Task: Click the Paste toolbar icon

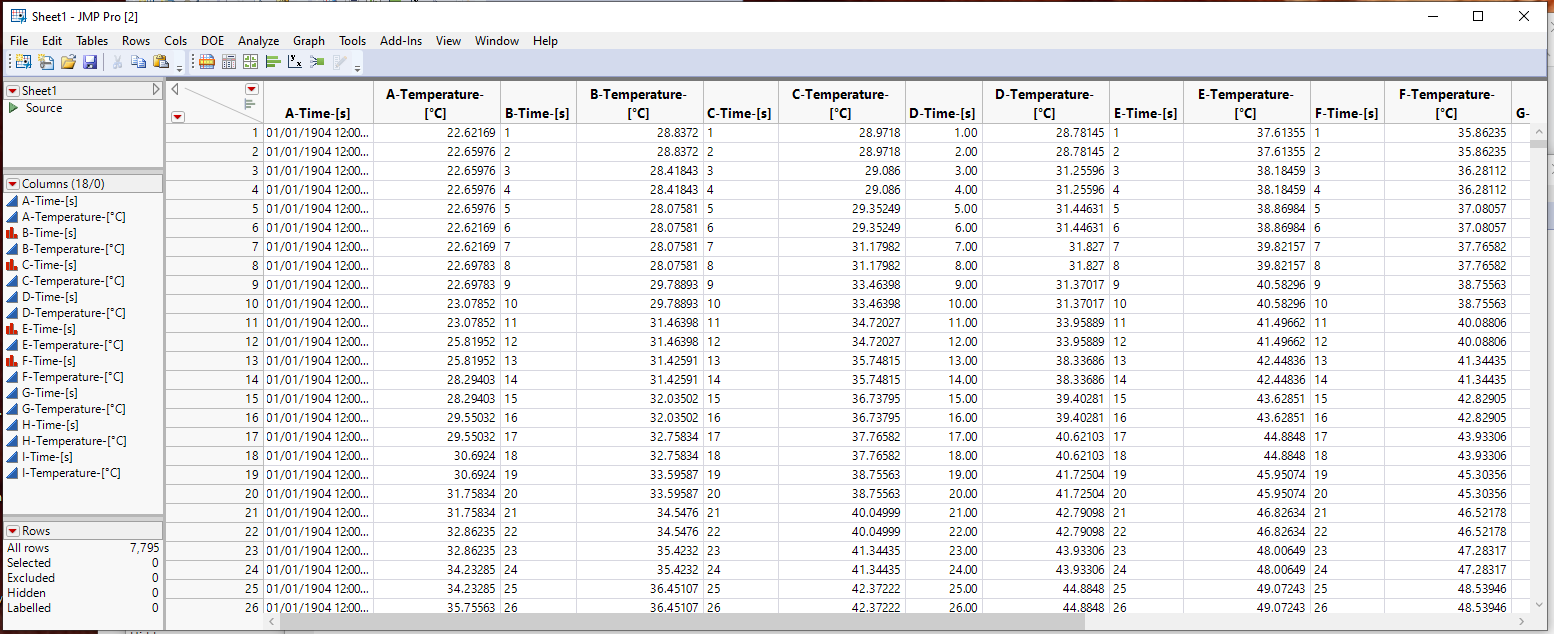Action: click(160, 62)
